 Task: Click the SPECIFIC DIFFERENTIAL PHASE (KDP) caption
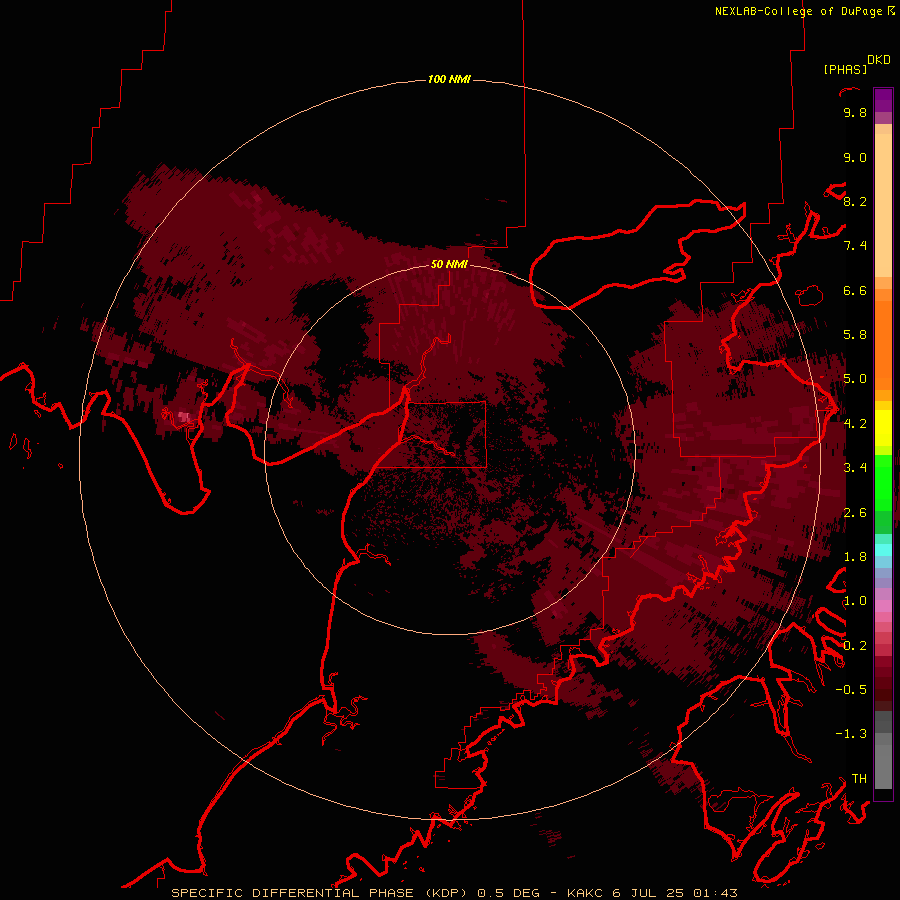[321, 893]
